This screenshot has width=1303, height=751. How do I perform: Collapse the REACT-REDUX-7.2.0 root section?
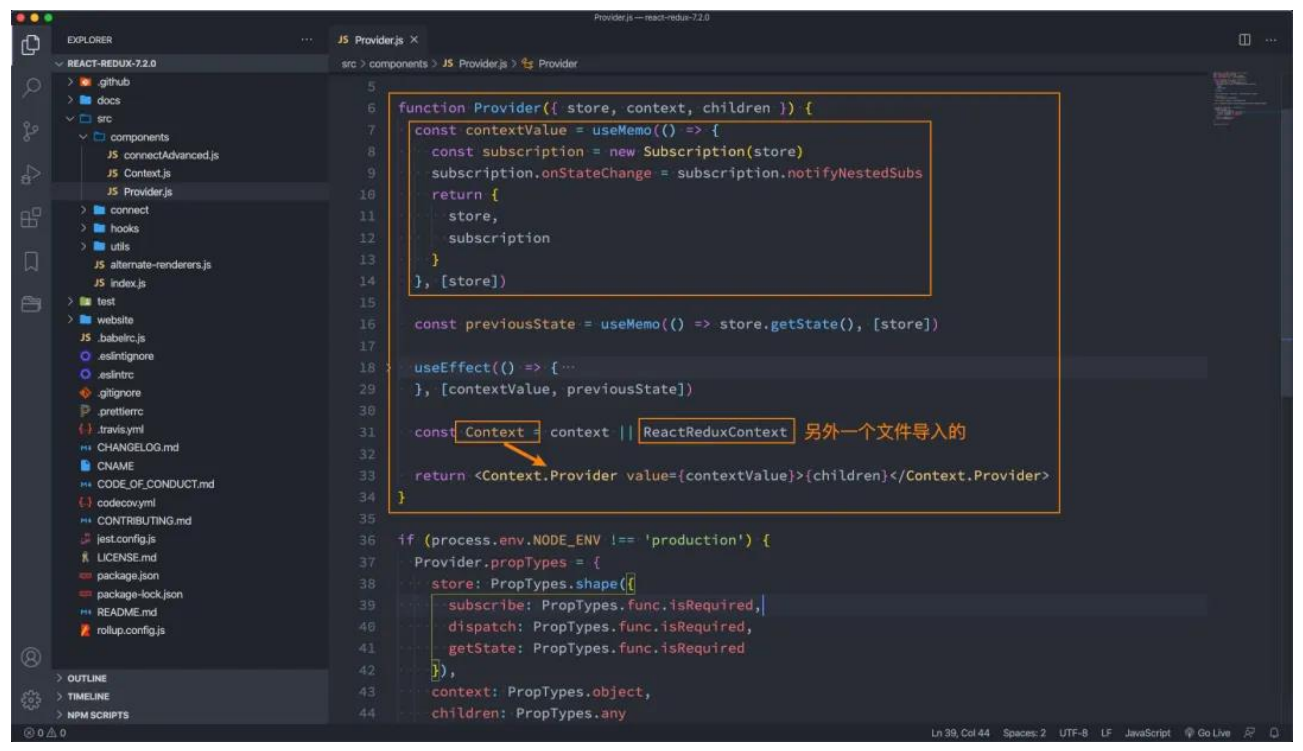192,63
